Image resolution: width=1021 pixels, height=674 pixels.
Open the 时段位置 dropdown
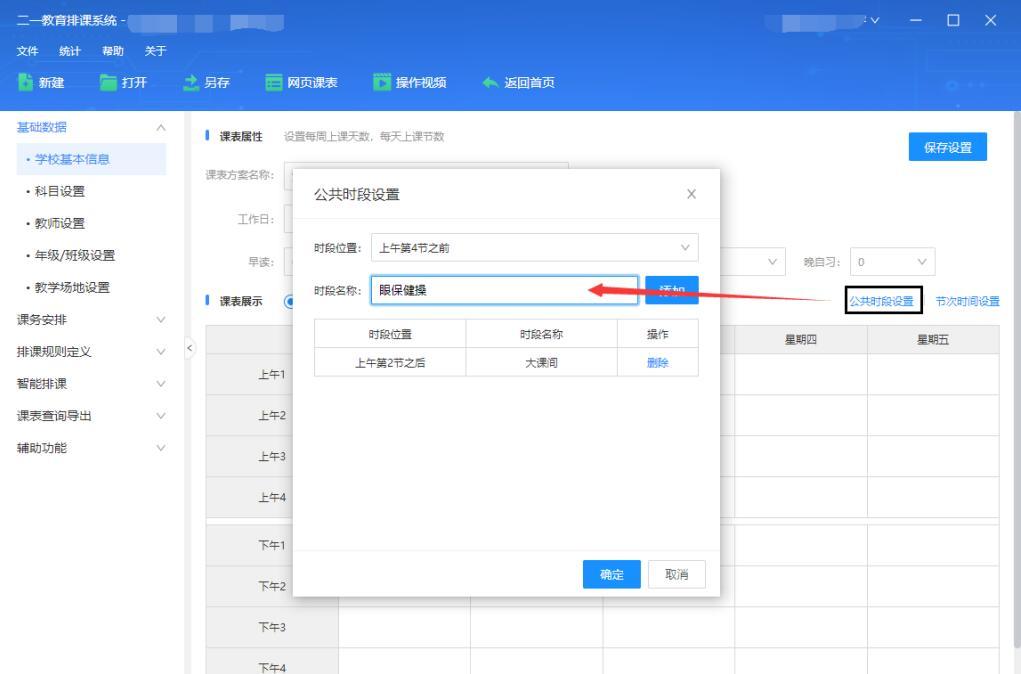click(x=535, y=247)
